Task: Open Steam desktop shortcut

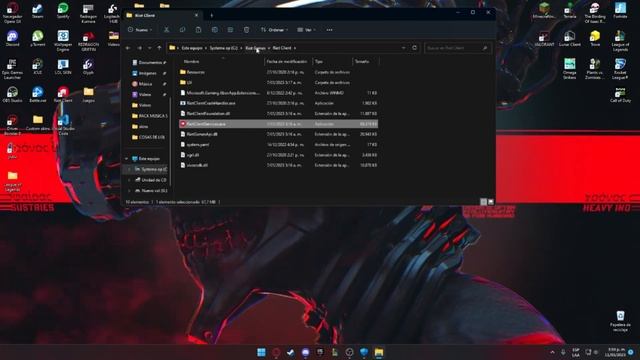Action: [x=38, y=11]
